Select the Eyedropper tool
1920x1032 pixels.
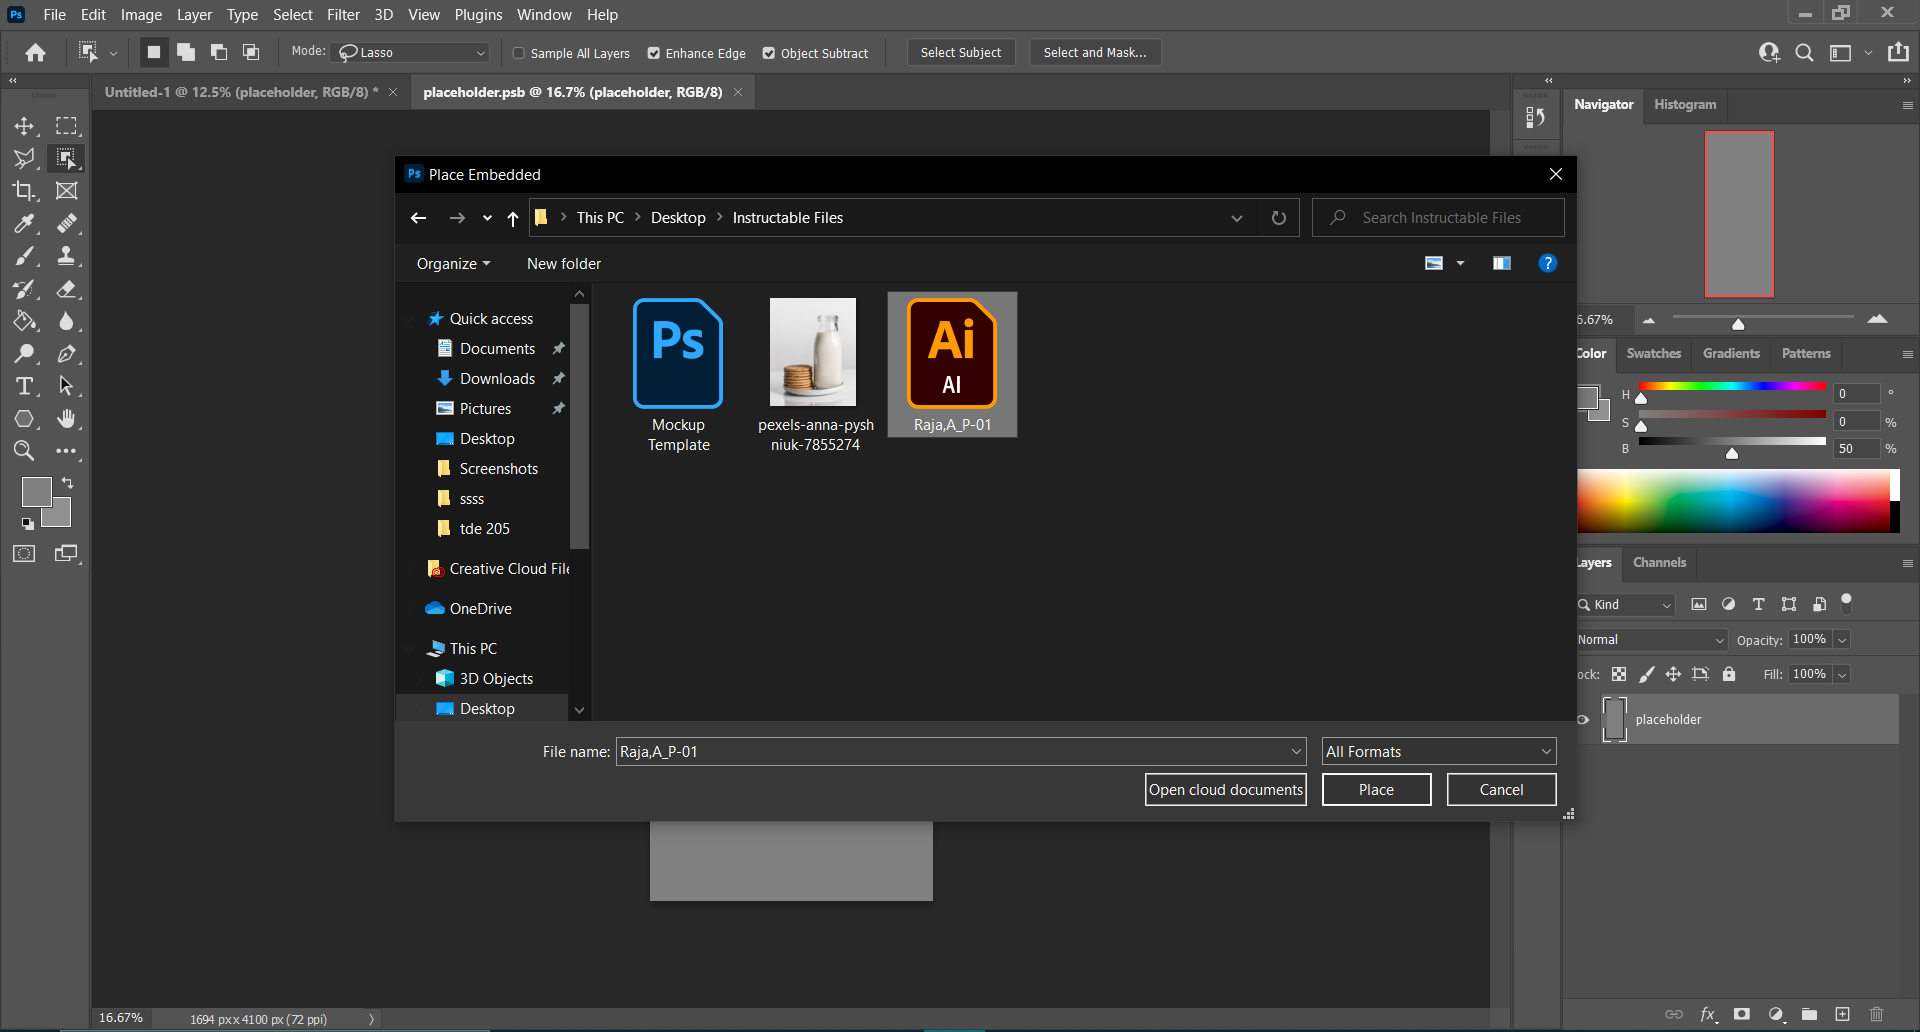click(x=24, y=224)
